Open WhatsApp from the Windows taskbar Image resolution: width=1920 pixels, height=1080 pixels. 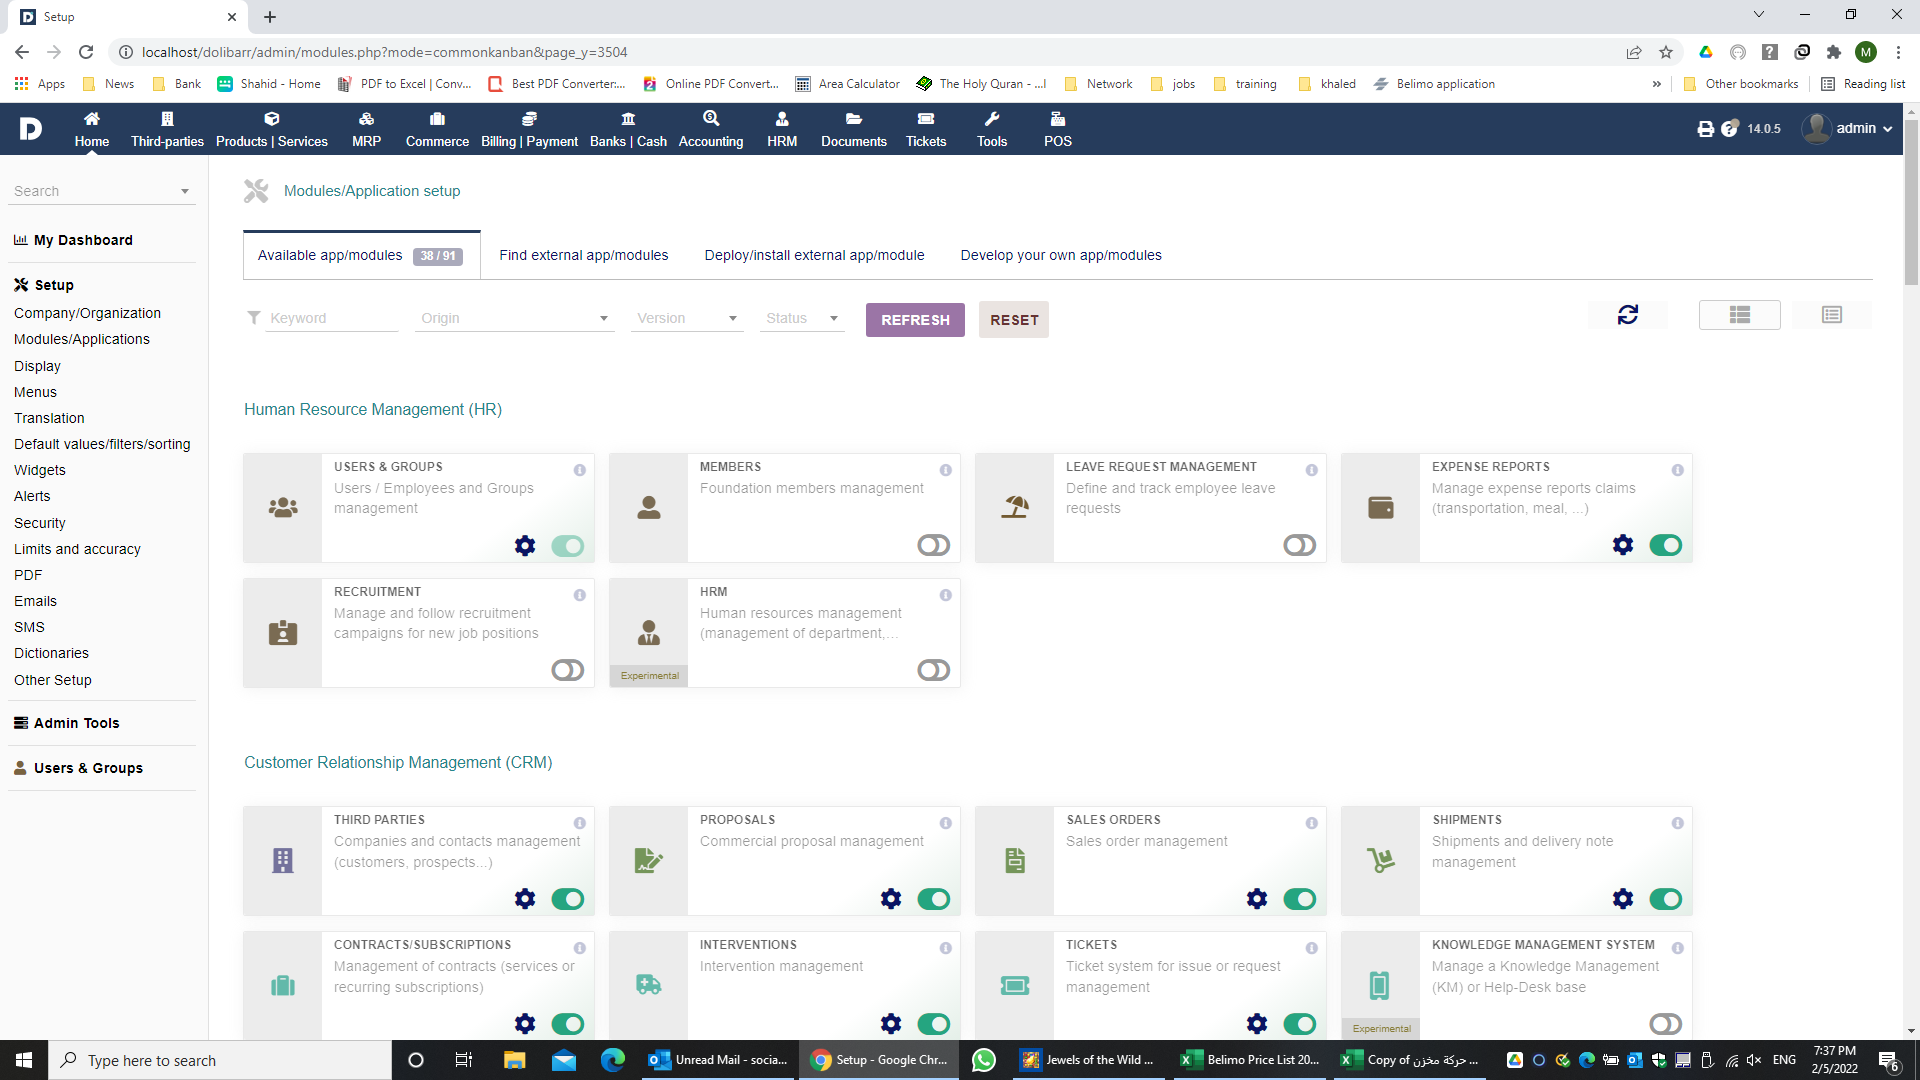(983, 1060)
